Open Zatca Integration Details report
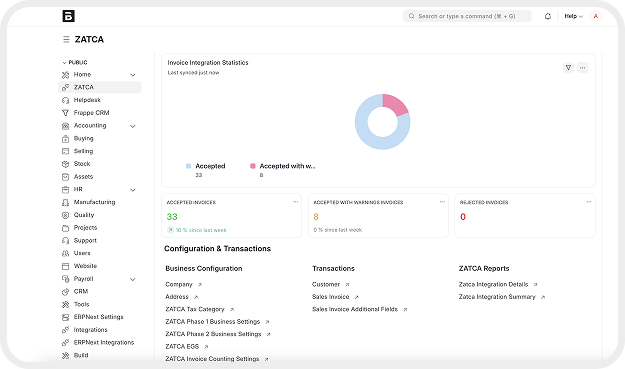The height and width of the screenshot is (369, 625). click(493, 285)
